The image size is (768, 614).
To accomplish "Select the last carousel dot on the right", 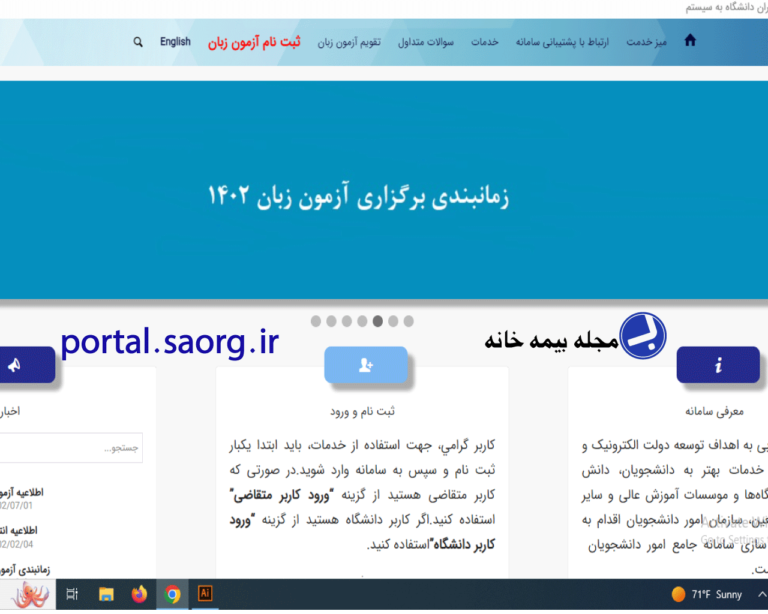I will pyautogui.click(x=408, y=321).
